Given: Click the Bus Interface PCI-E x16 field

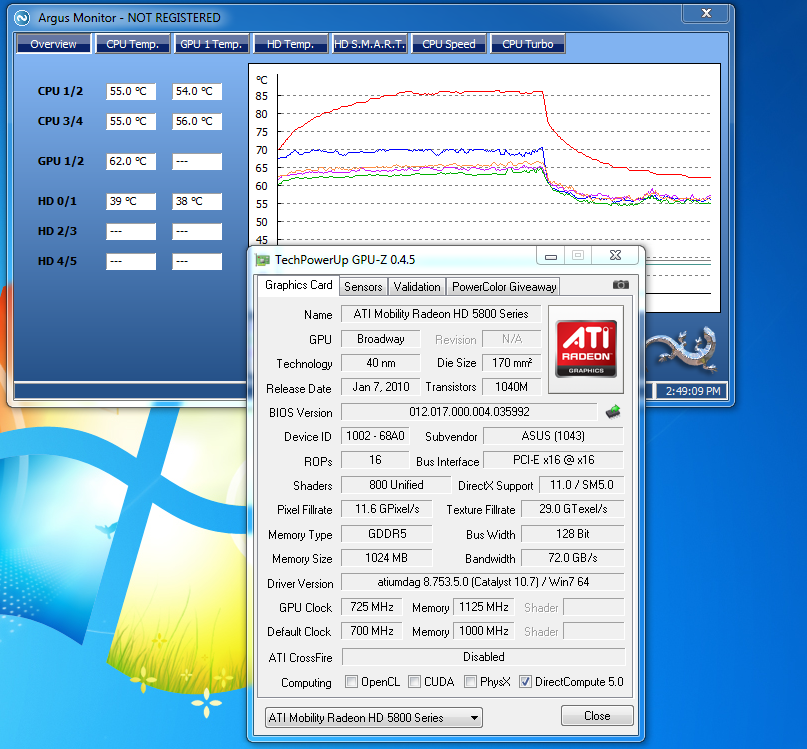Looking at the screenshot, I should click(x=553, y=460).
